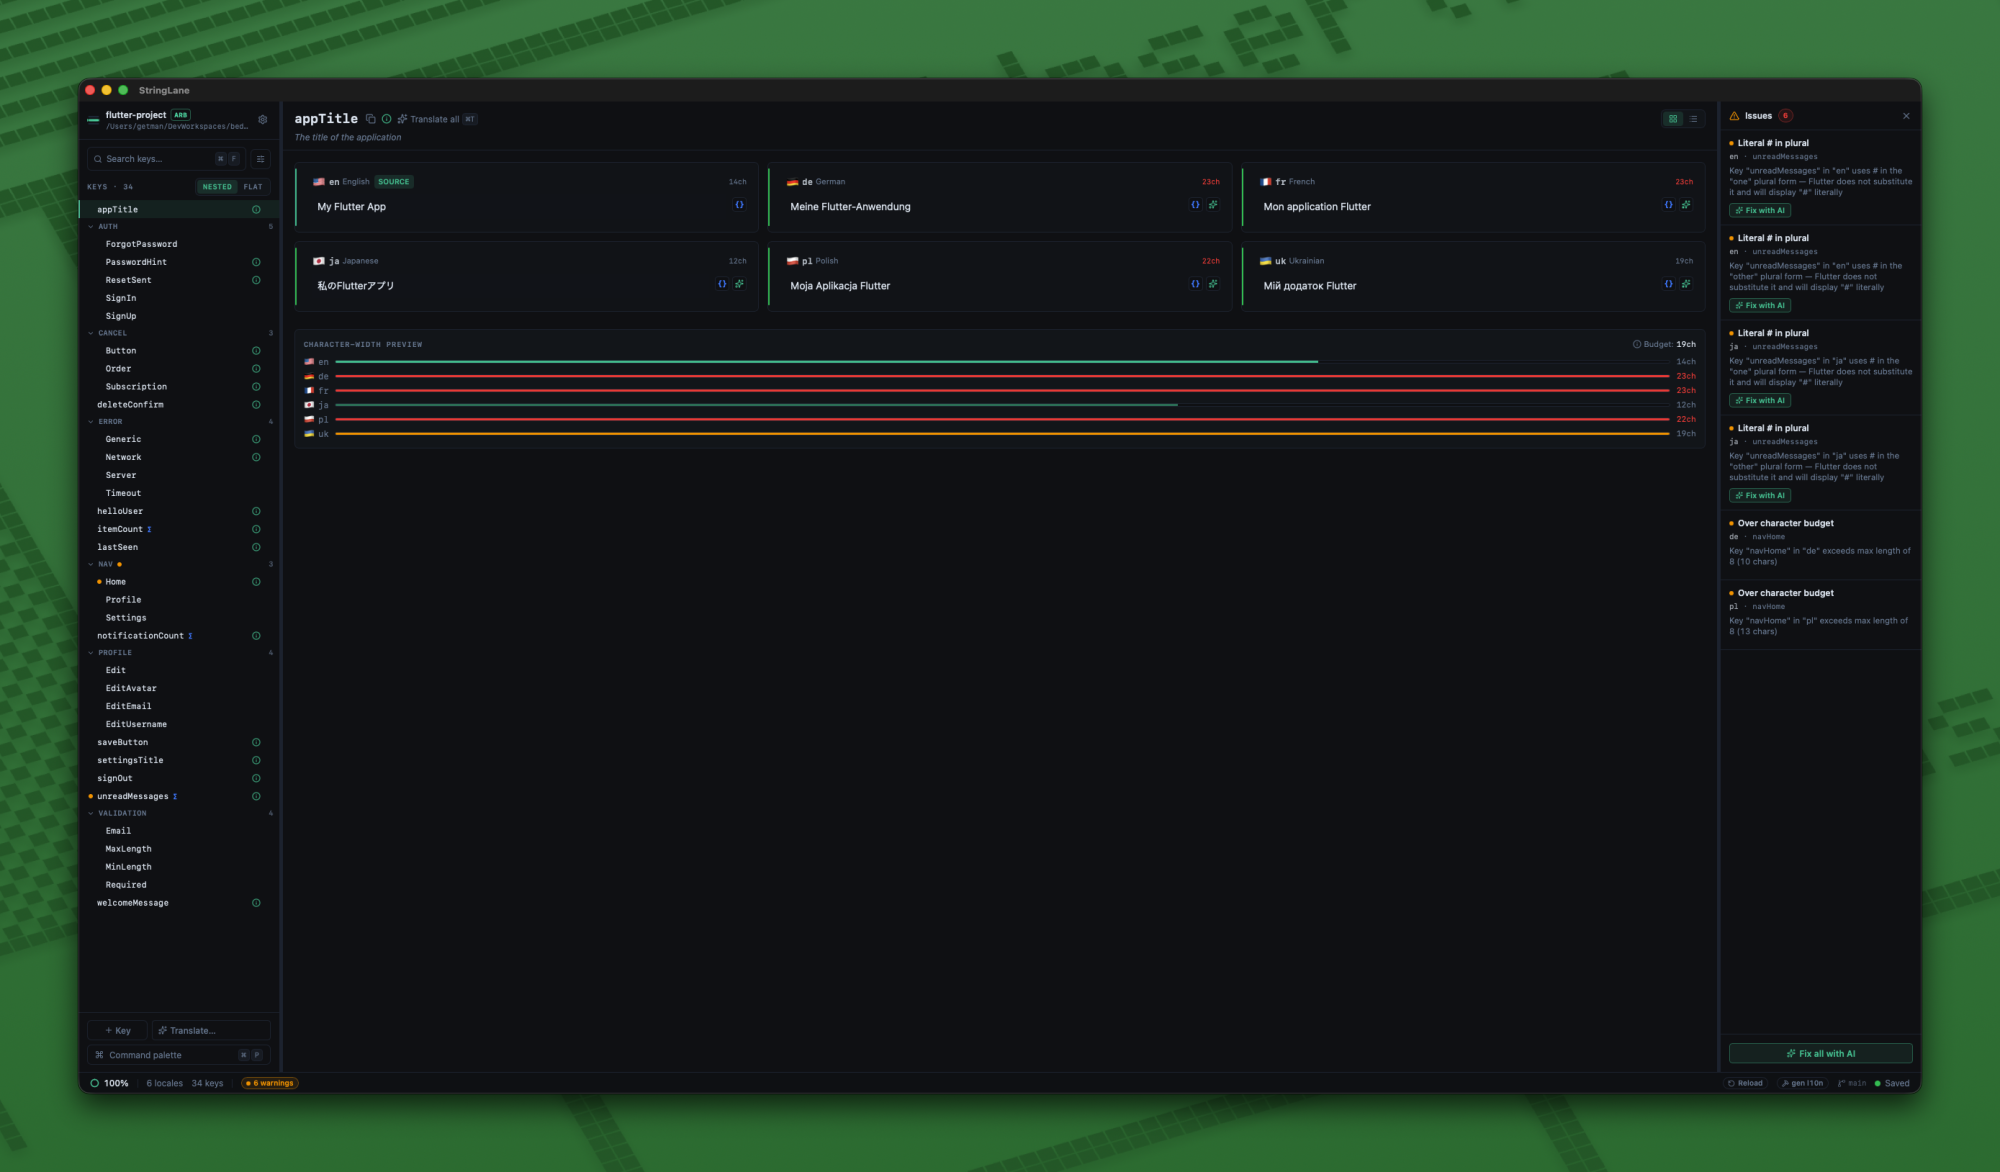Viewport: 2000px width, 1172px height.
Task: Fix with AI for en 'one' plural issue
Action: pyautogui.click(x=1759, y=210)
